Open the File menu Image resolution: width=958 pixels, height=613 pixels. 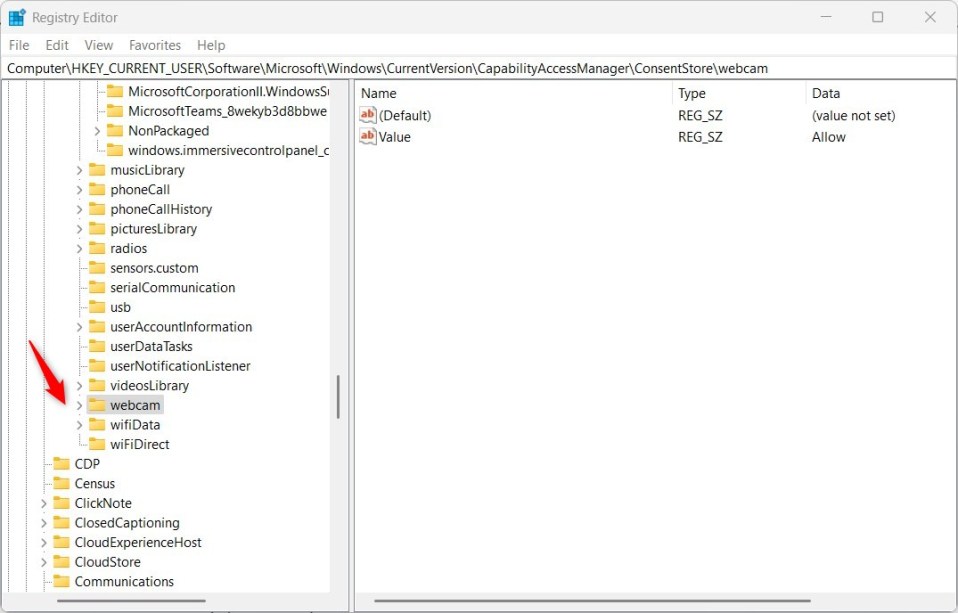click(19, 45)
